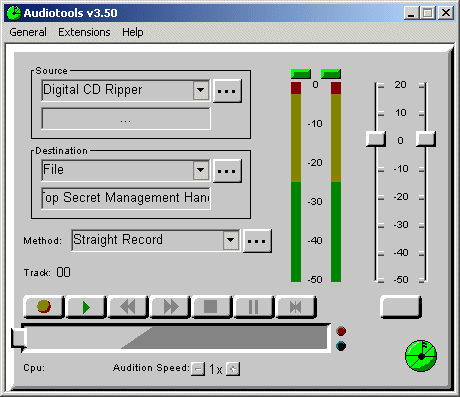Screen dimensions: 460x397
Task: Click the green round logo icon
Action: 421,356
